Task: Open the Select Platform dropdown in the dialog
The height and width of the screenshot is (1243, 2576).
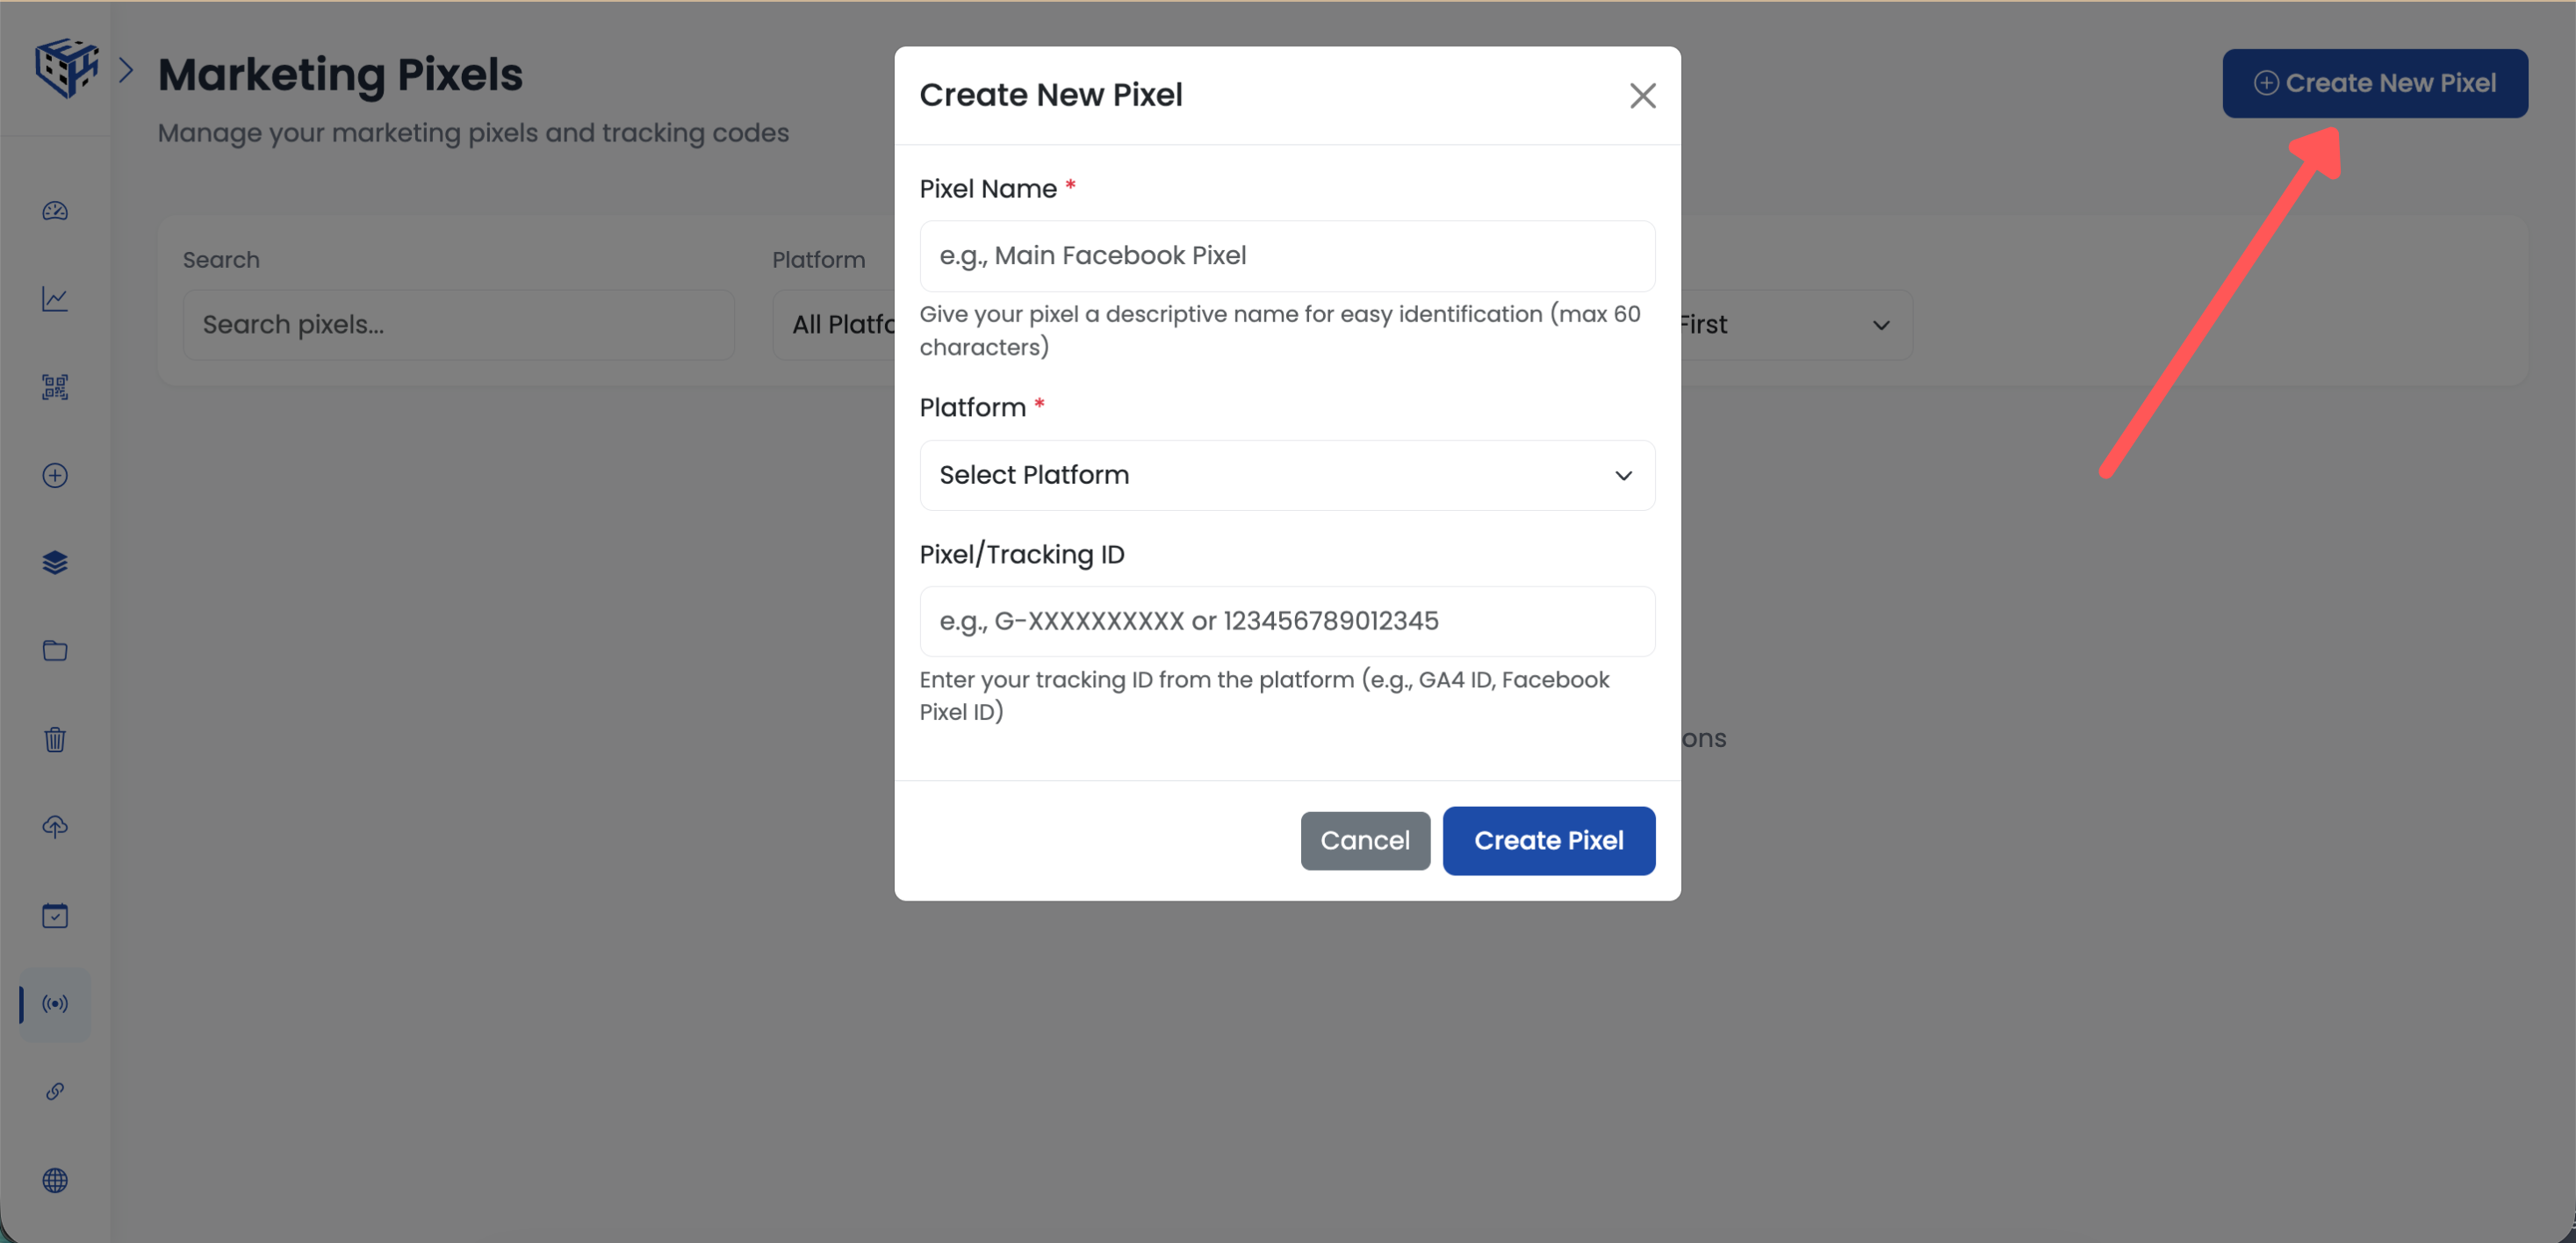Action: point(1286,475)
